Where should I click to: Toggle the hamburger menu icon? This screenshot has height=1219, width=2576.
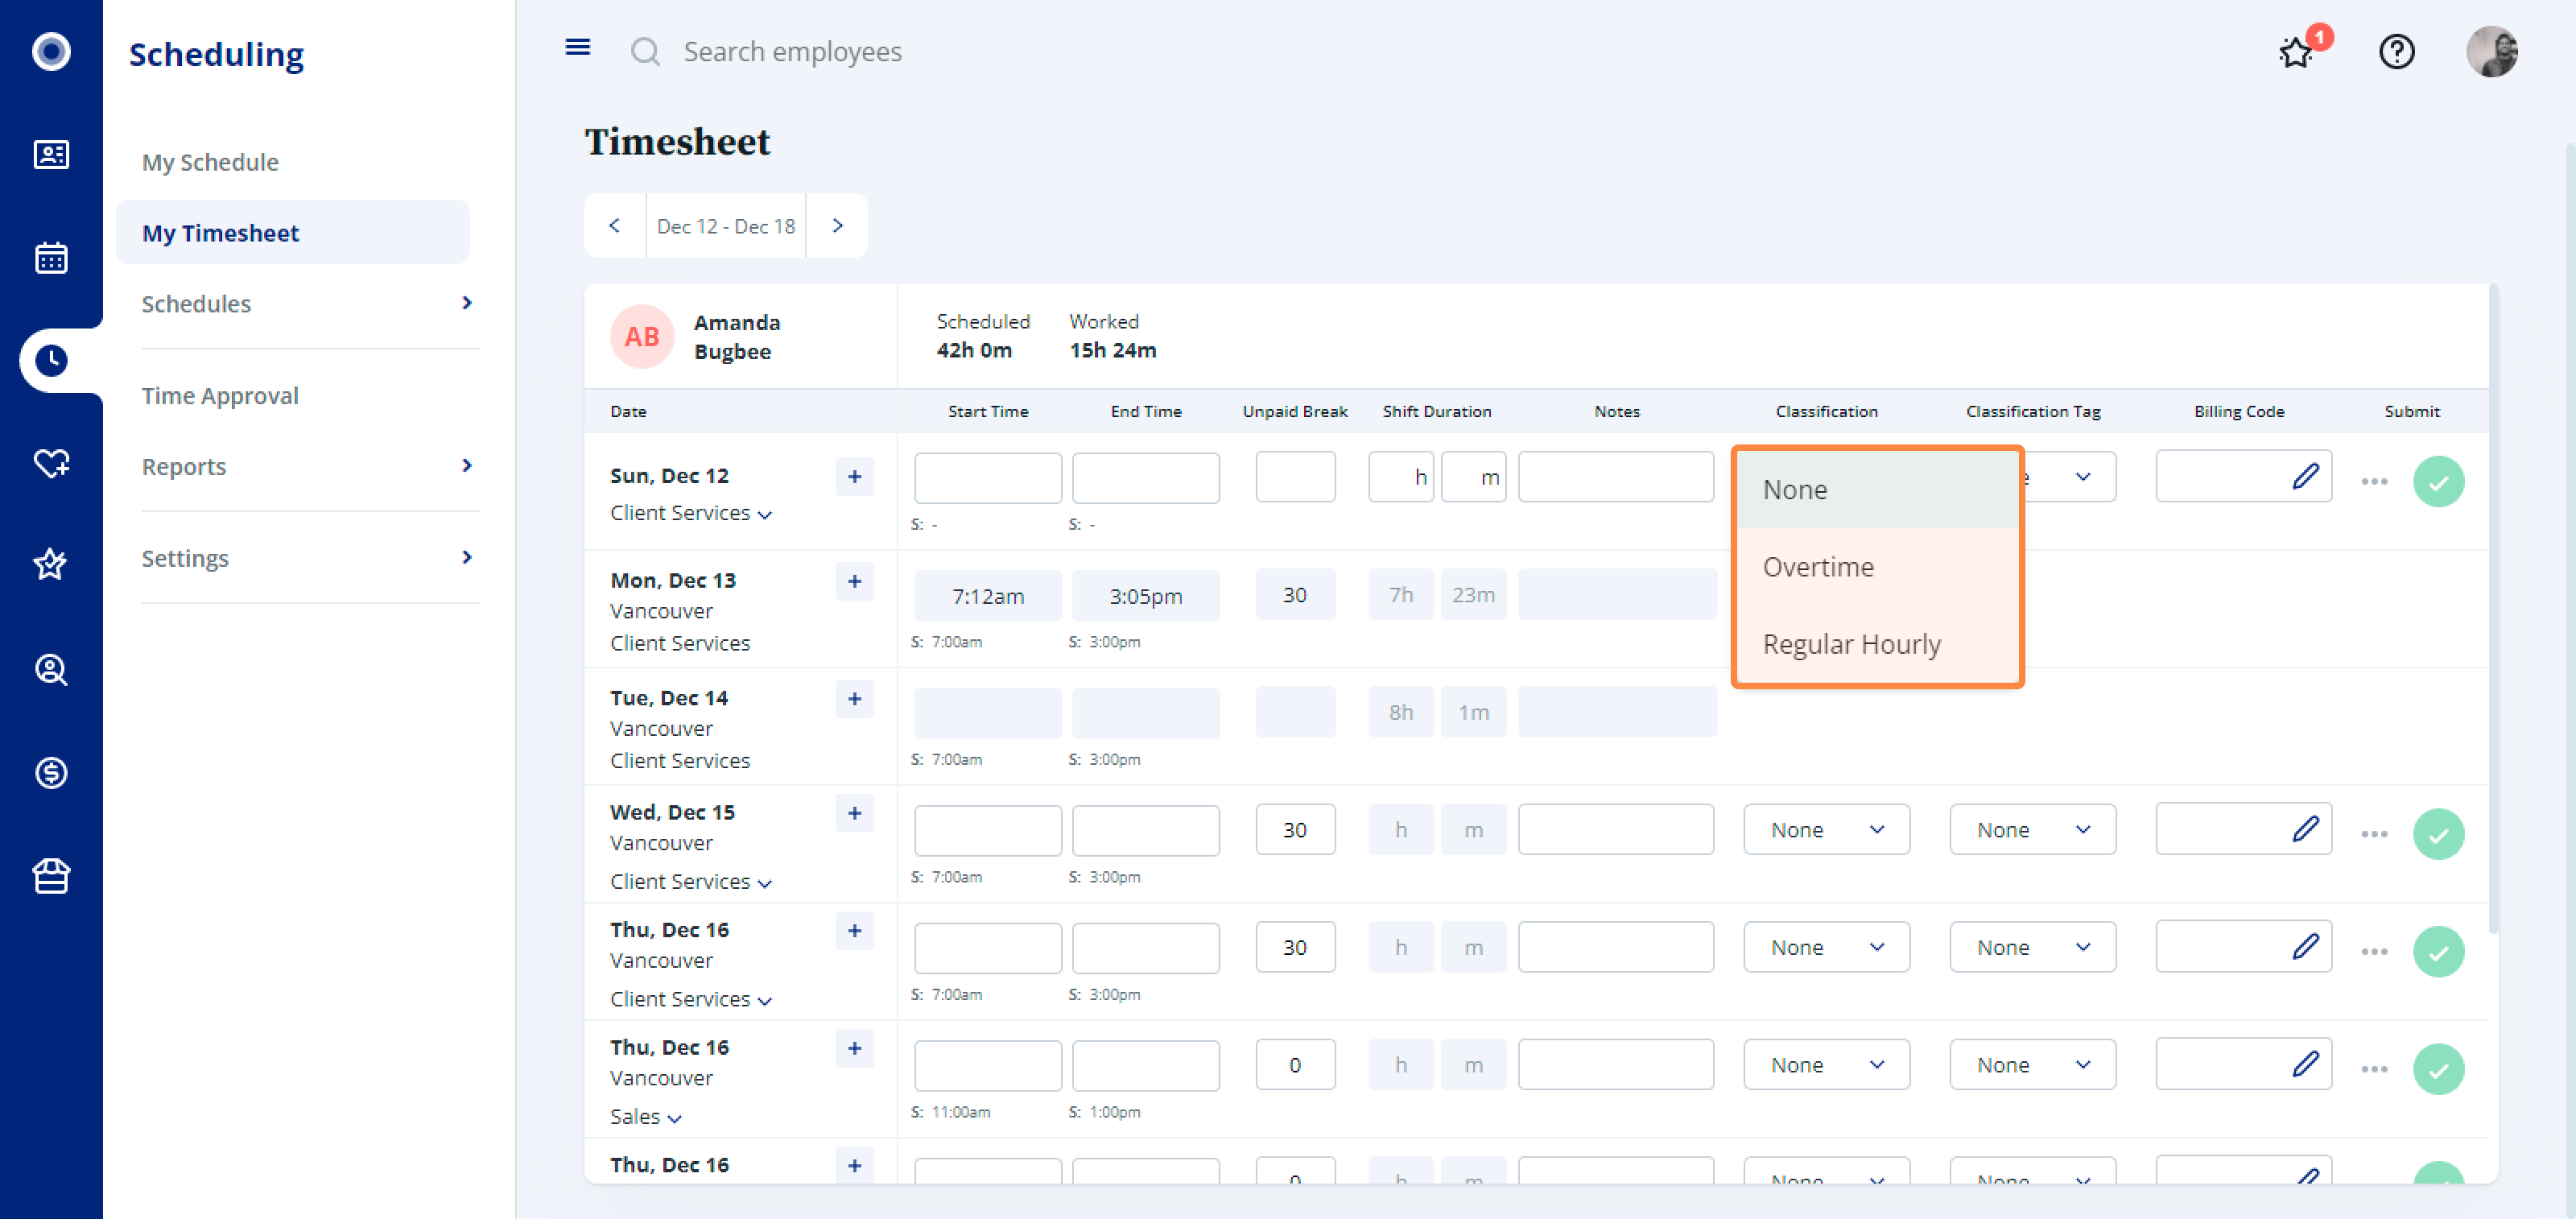(x=578, y=48)
